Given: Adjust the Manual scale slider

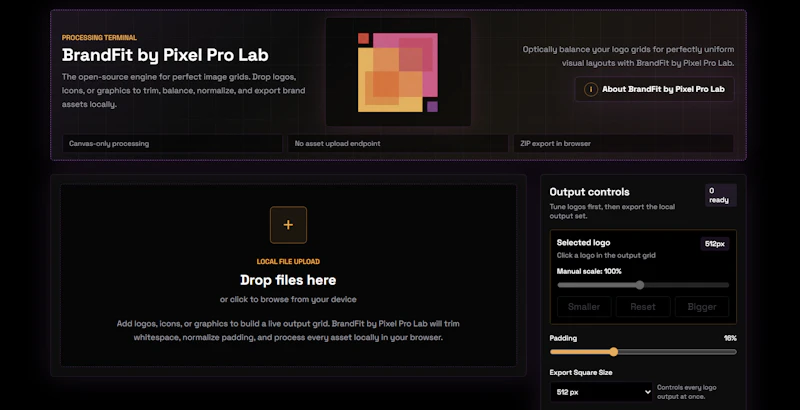Looking at the screenshot, I should pos(643,285).
